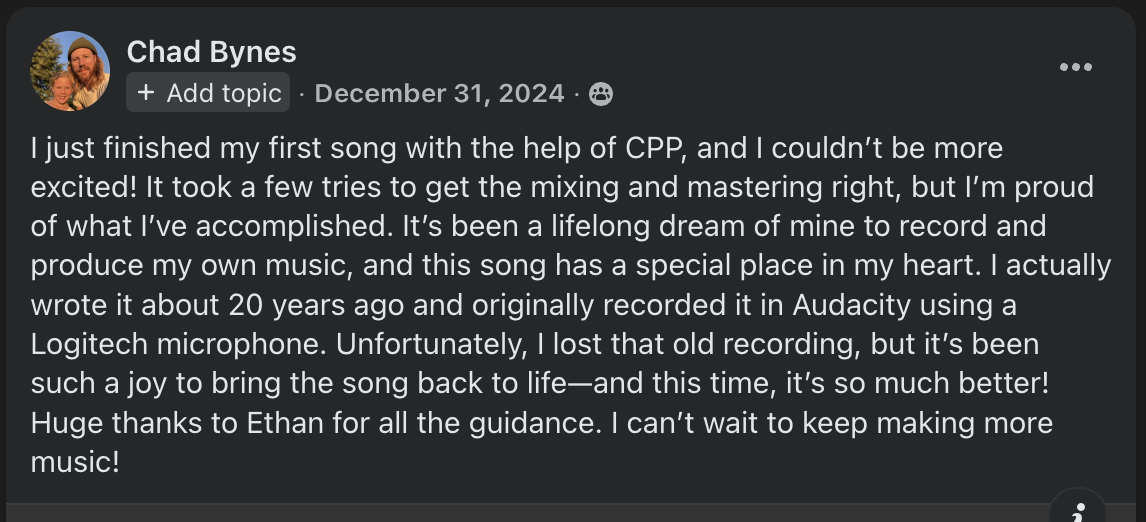Click the partially visible info icon button

(1078, 511)
